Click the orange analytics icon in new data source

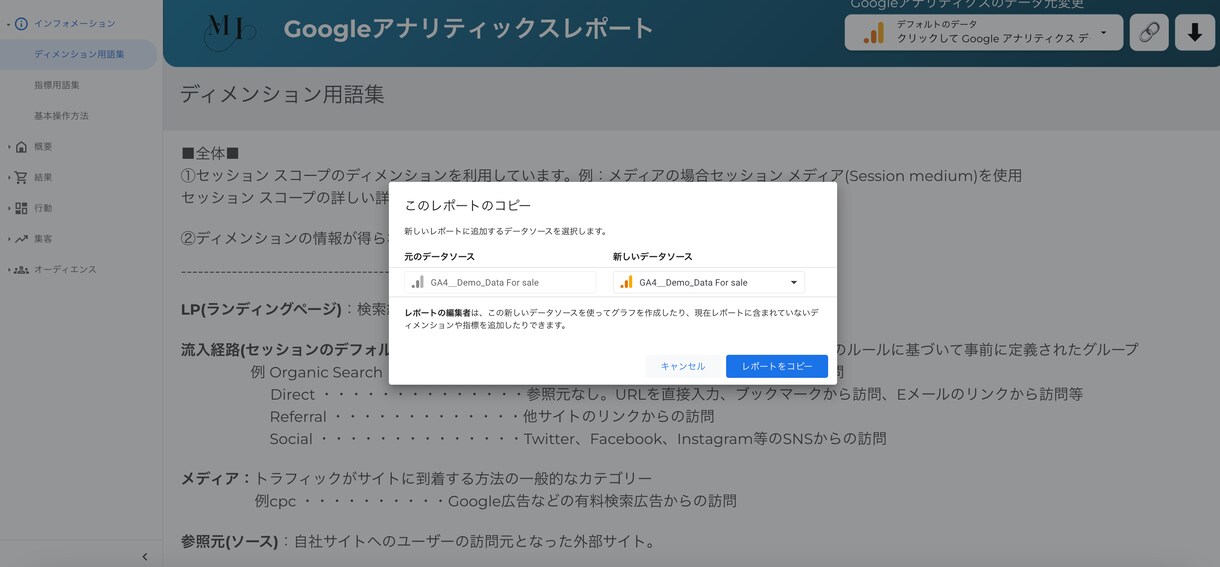click(x=626, y=282)
